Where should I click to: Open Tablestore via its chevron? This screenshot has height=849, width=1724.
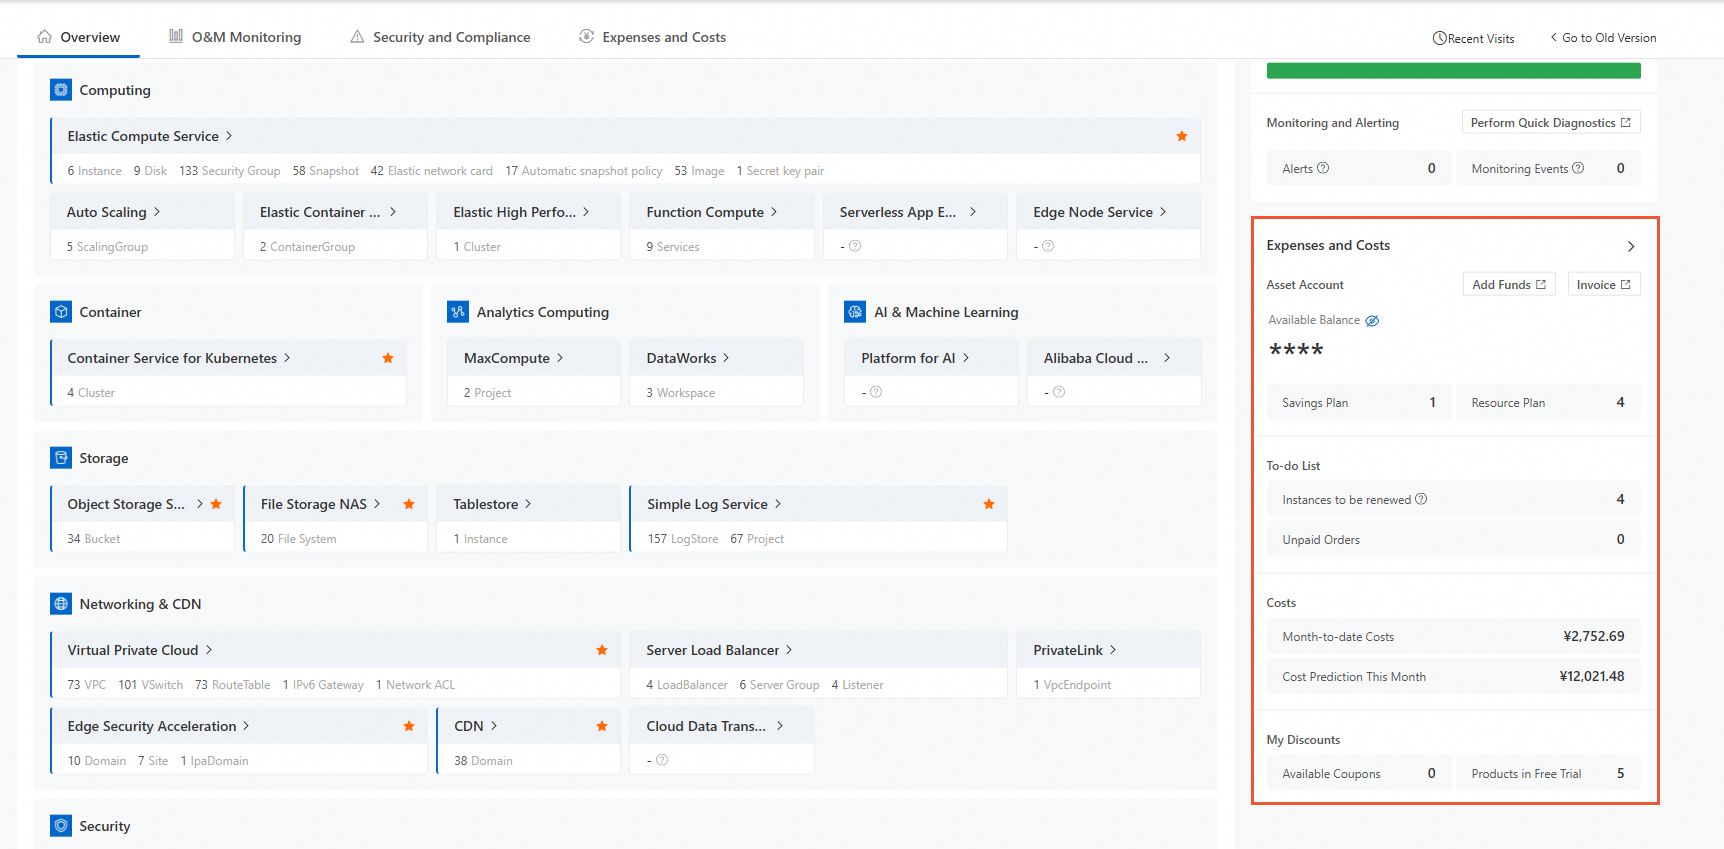(528, 504)
